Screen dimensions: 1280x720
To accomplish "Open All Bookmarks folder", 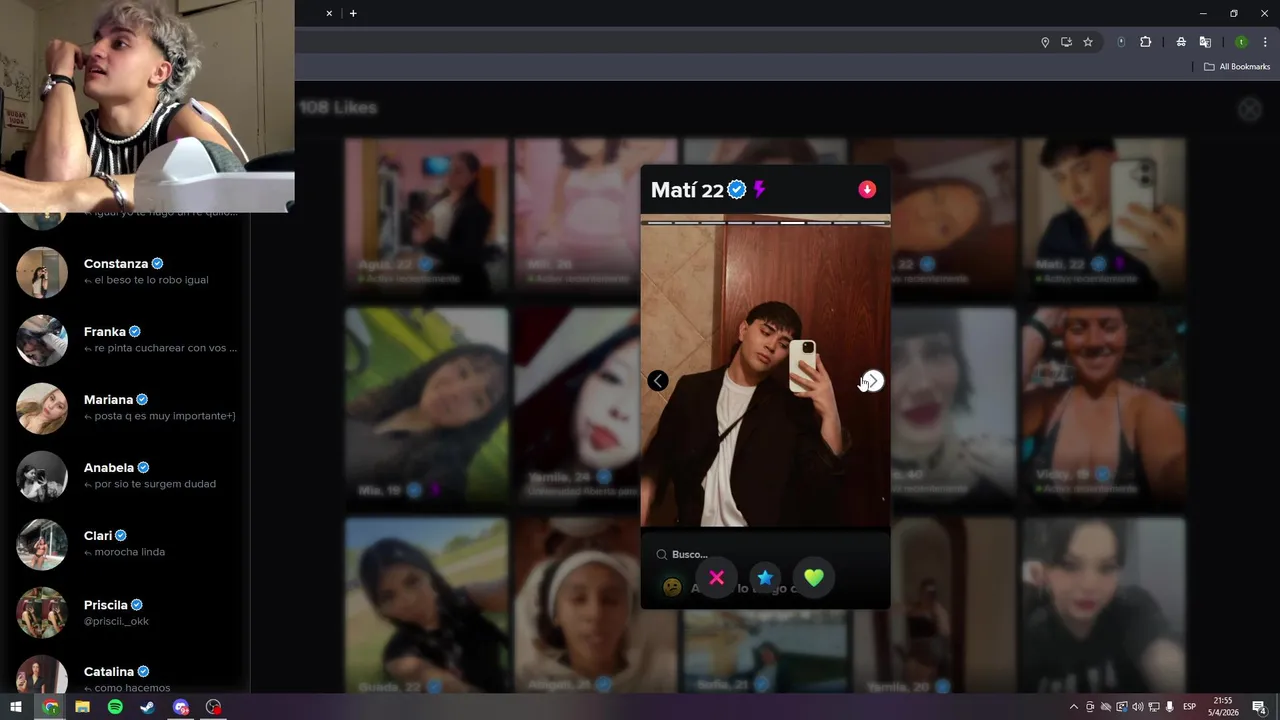I will pos(1237,67).
